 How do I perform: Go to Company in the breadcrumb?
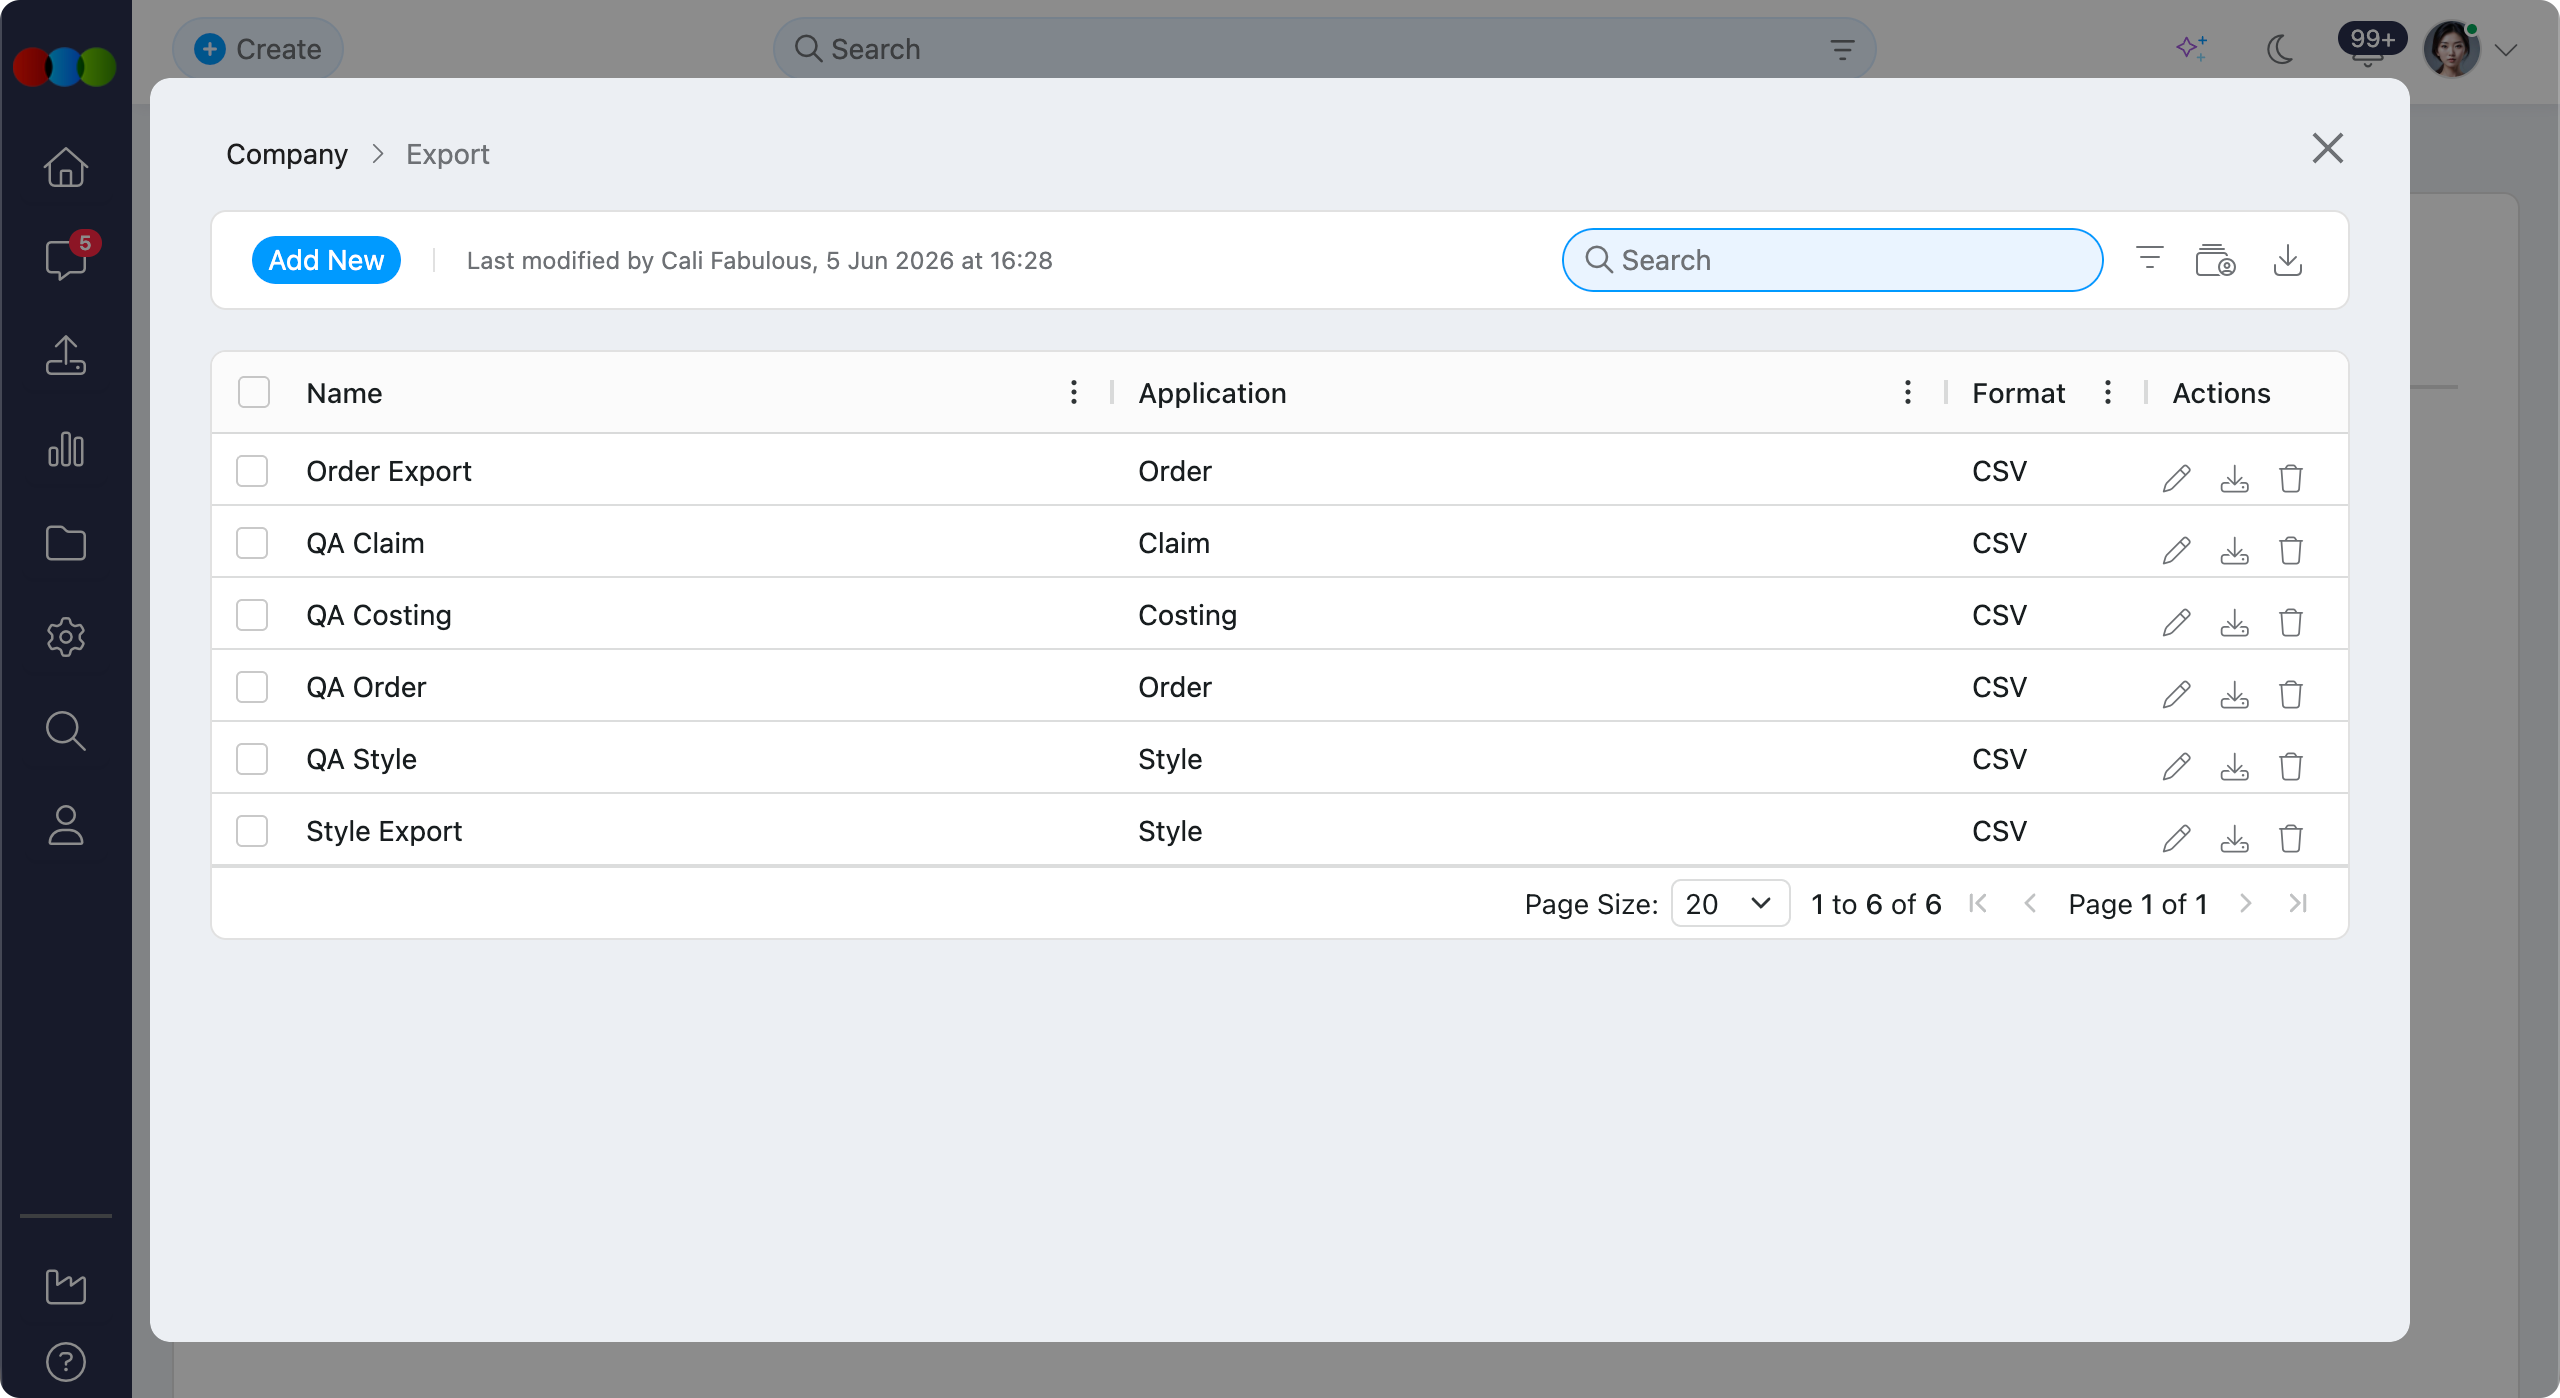pyautogui.click(x=287, y=154)
